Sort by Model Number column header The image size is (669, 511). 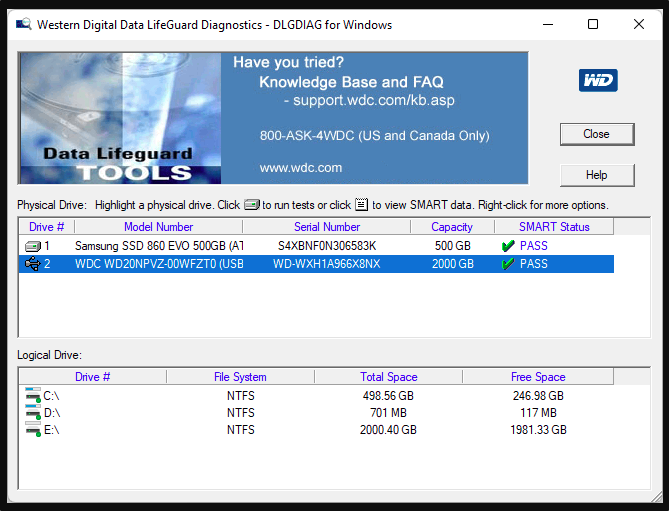coord(158,227)
